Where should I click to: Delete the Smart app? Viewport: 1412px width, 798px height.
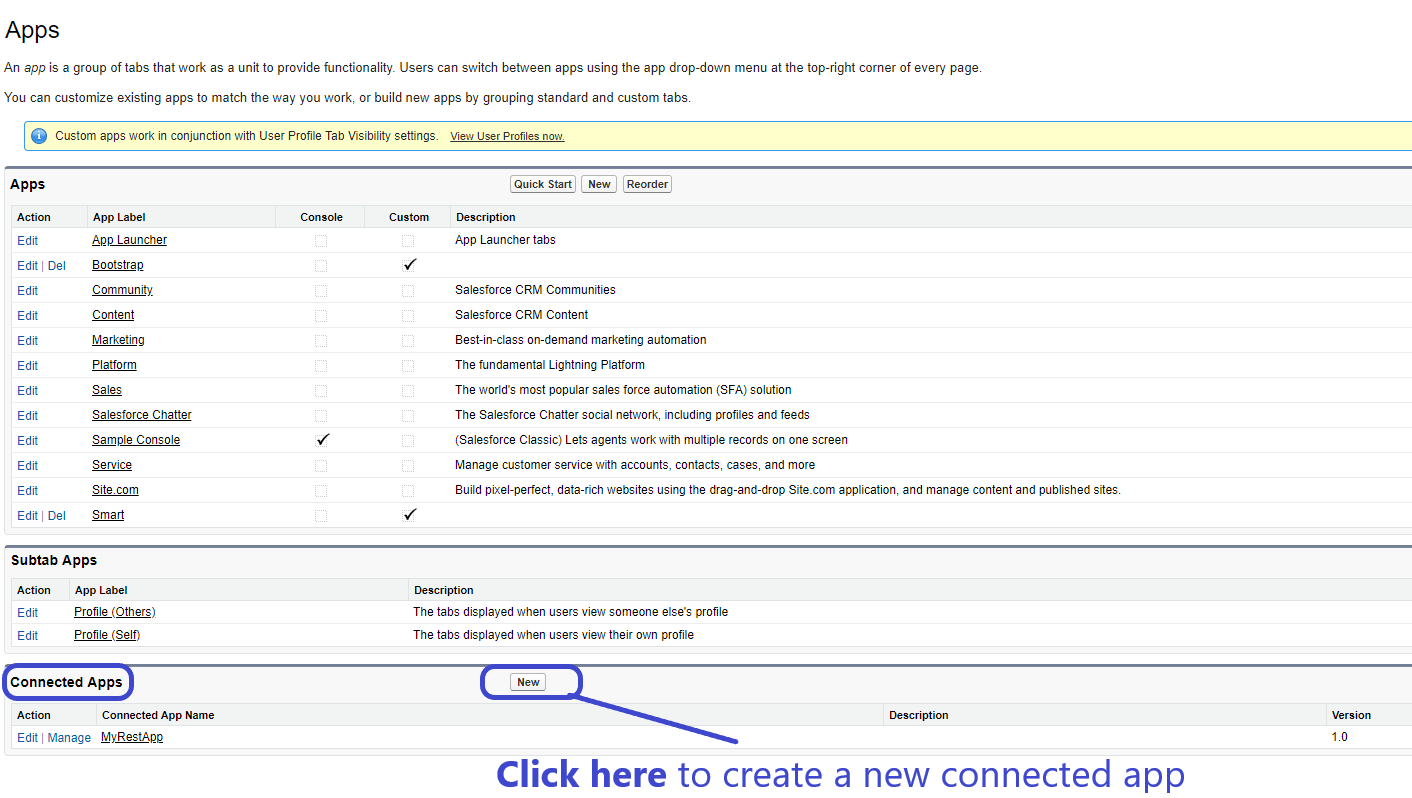click(57, 515)
